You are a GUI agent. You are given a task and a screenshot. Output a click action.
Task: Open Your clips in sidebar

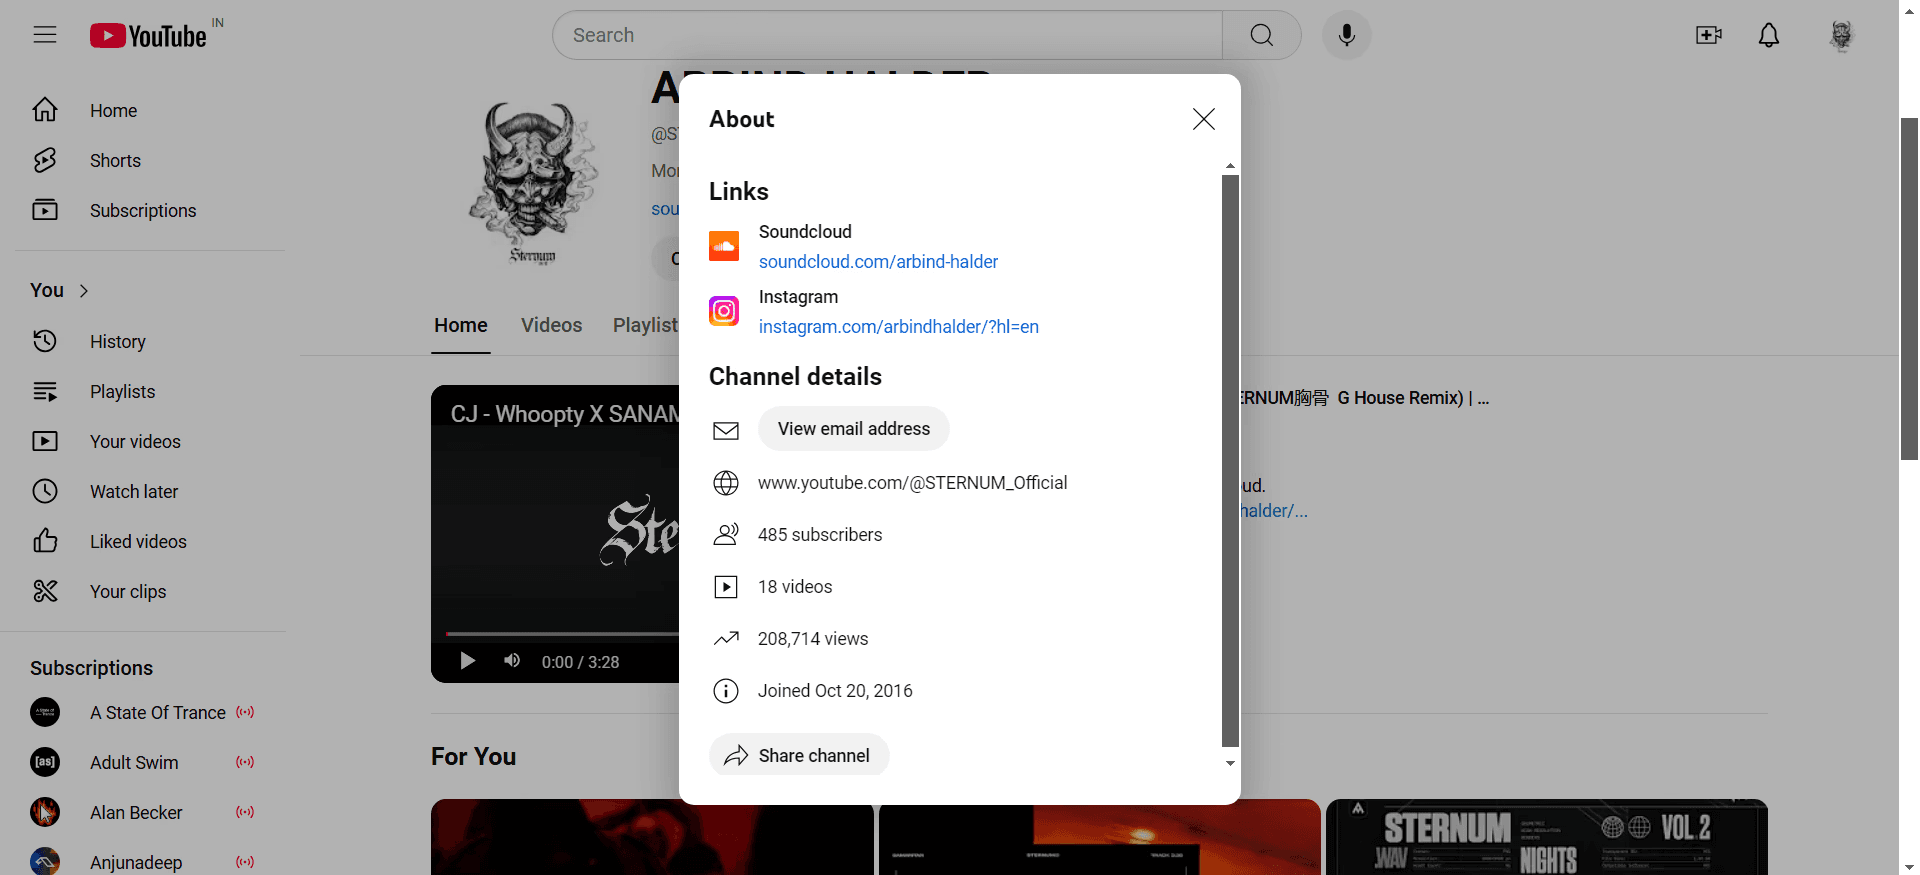coord(150,591)
